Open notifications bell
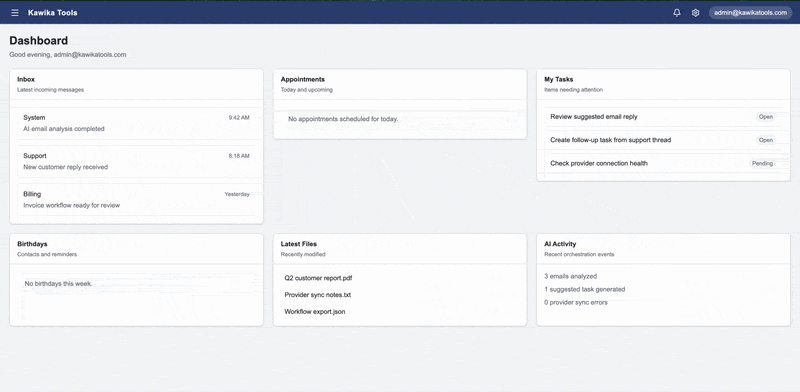This screenshot has width=800, height=392. (677, 13)
